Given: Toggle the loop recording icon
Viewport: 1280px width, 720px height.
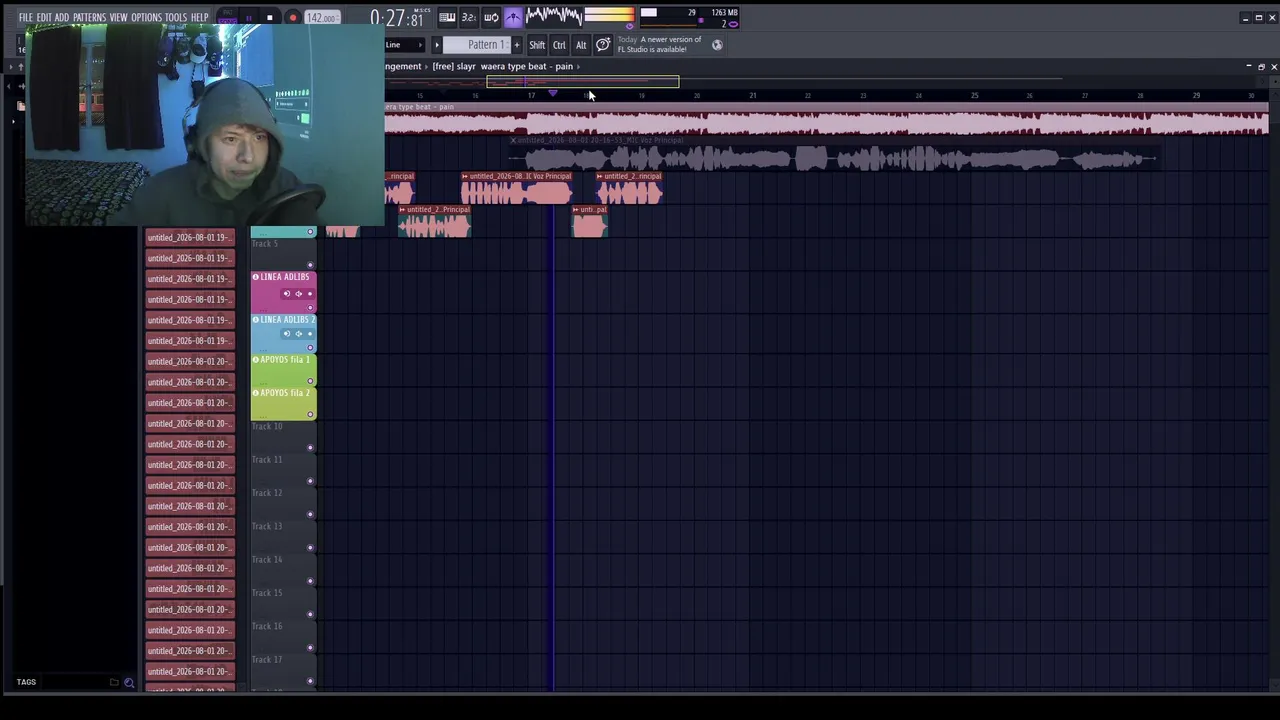Looking at the screenshot, I should coord(491,18).
